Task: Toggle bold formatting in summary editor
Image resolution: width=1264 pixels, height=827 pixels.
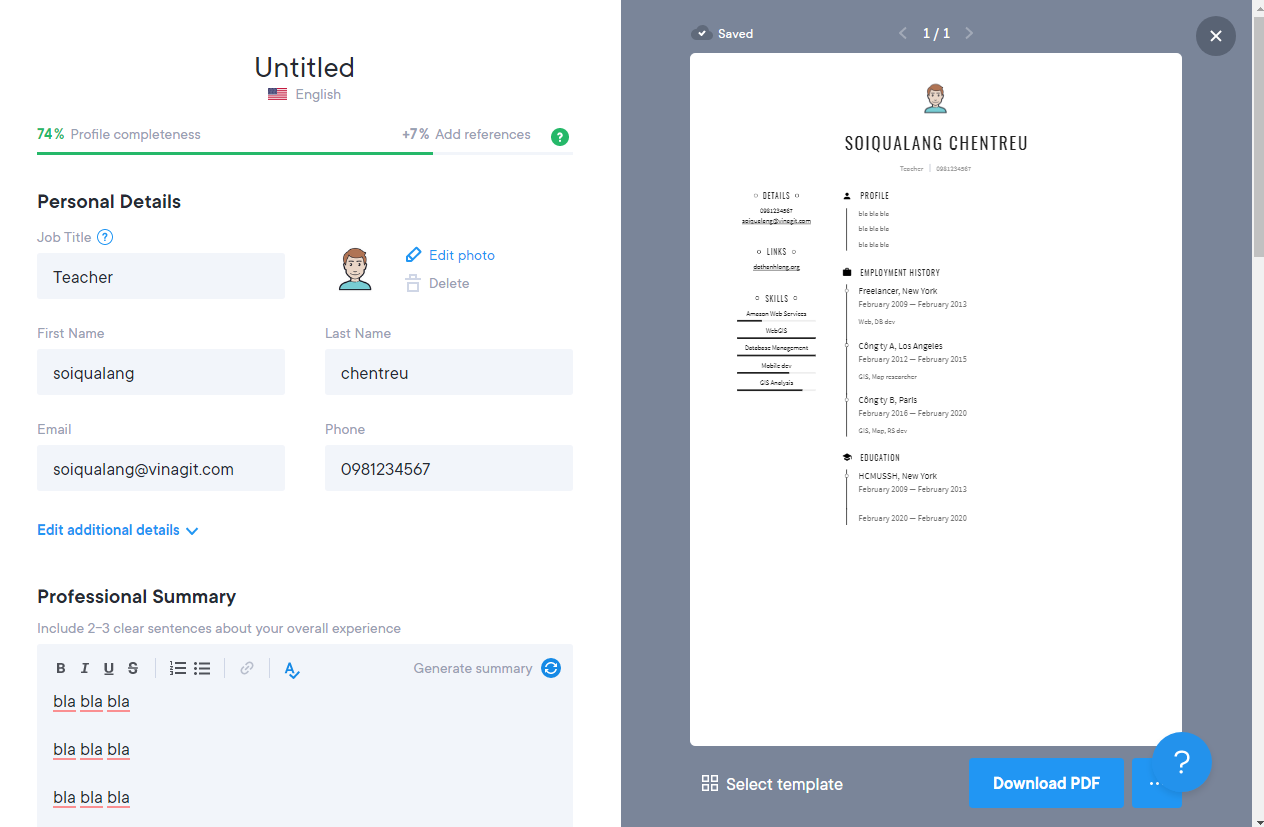Action: (61, 669)
